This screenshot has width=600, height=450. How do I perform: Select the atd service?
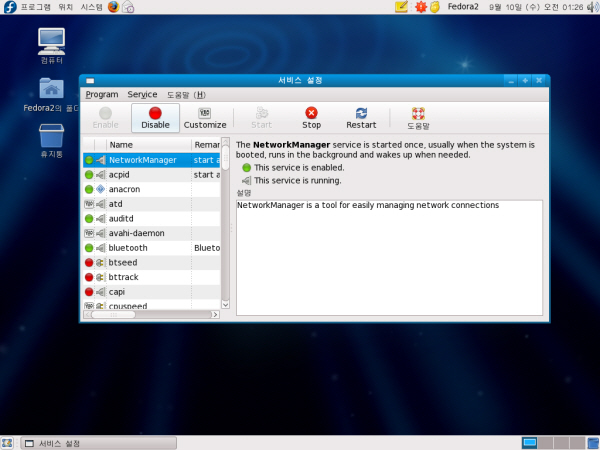pyautogui.click(x=152, y=204)
